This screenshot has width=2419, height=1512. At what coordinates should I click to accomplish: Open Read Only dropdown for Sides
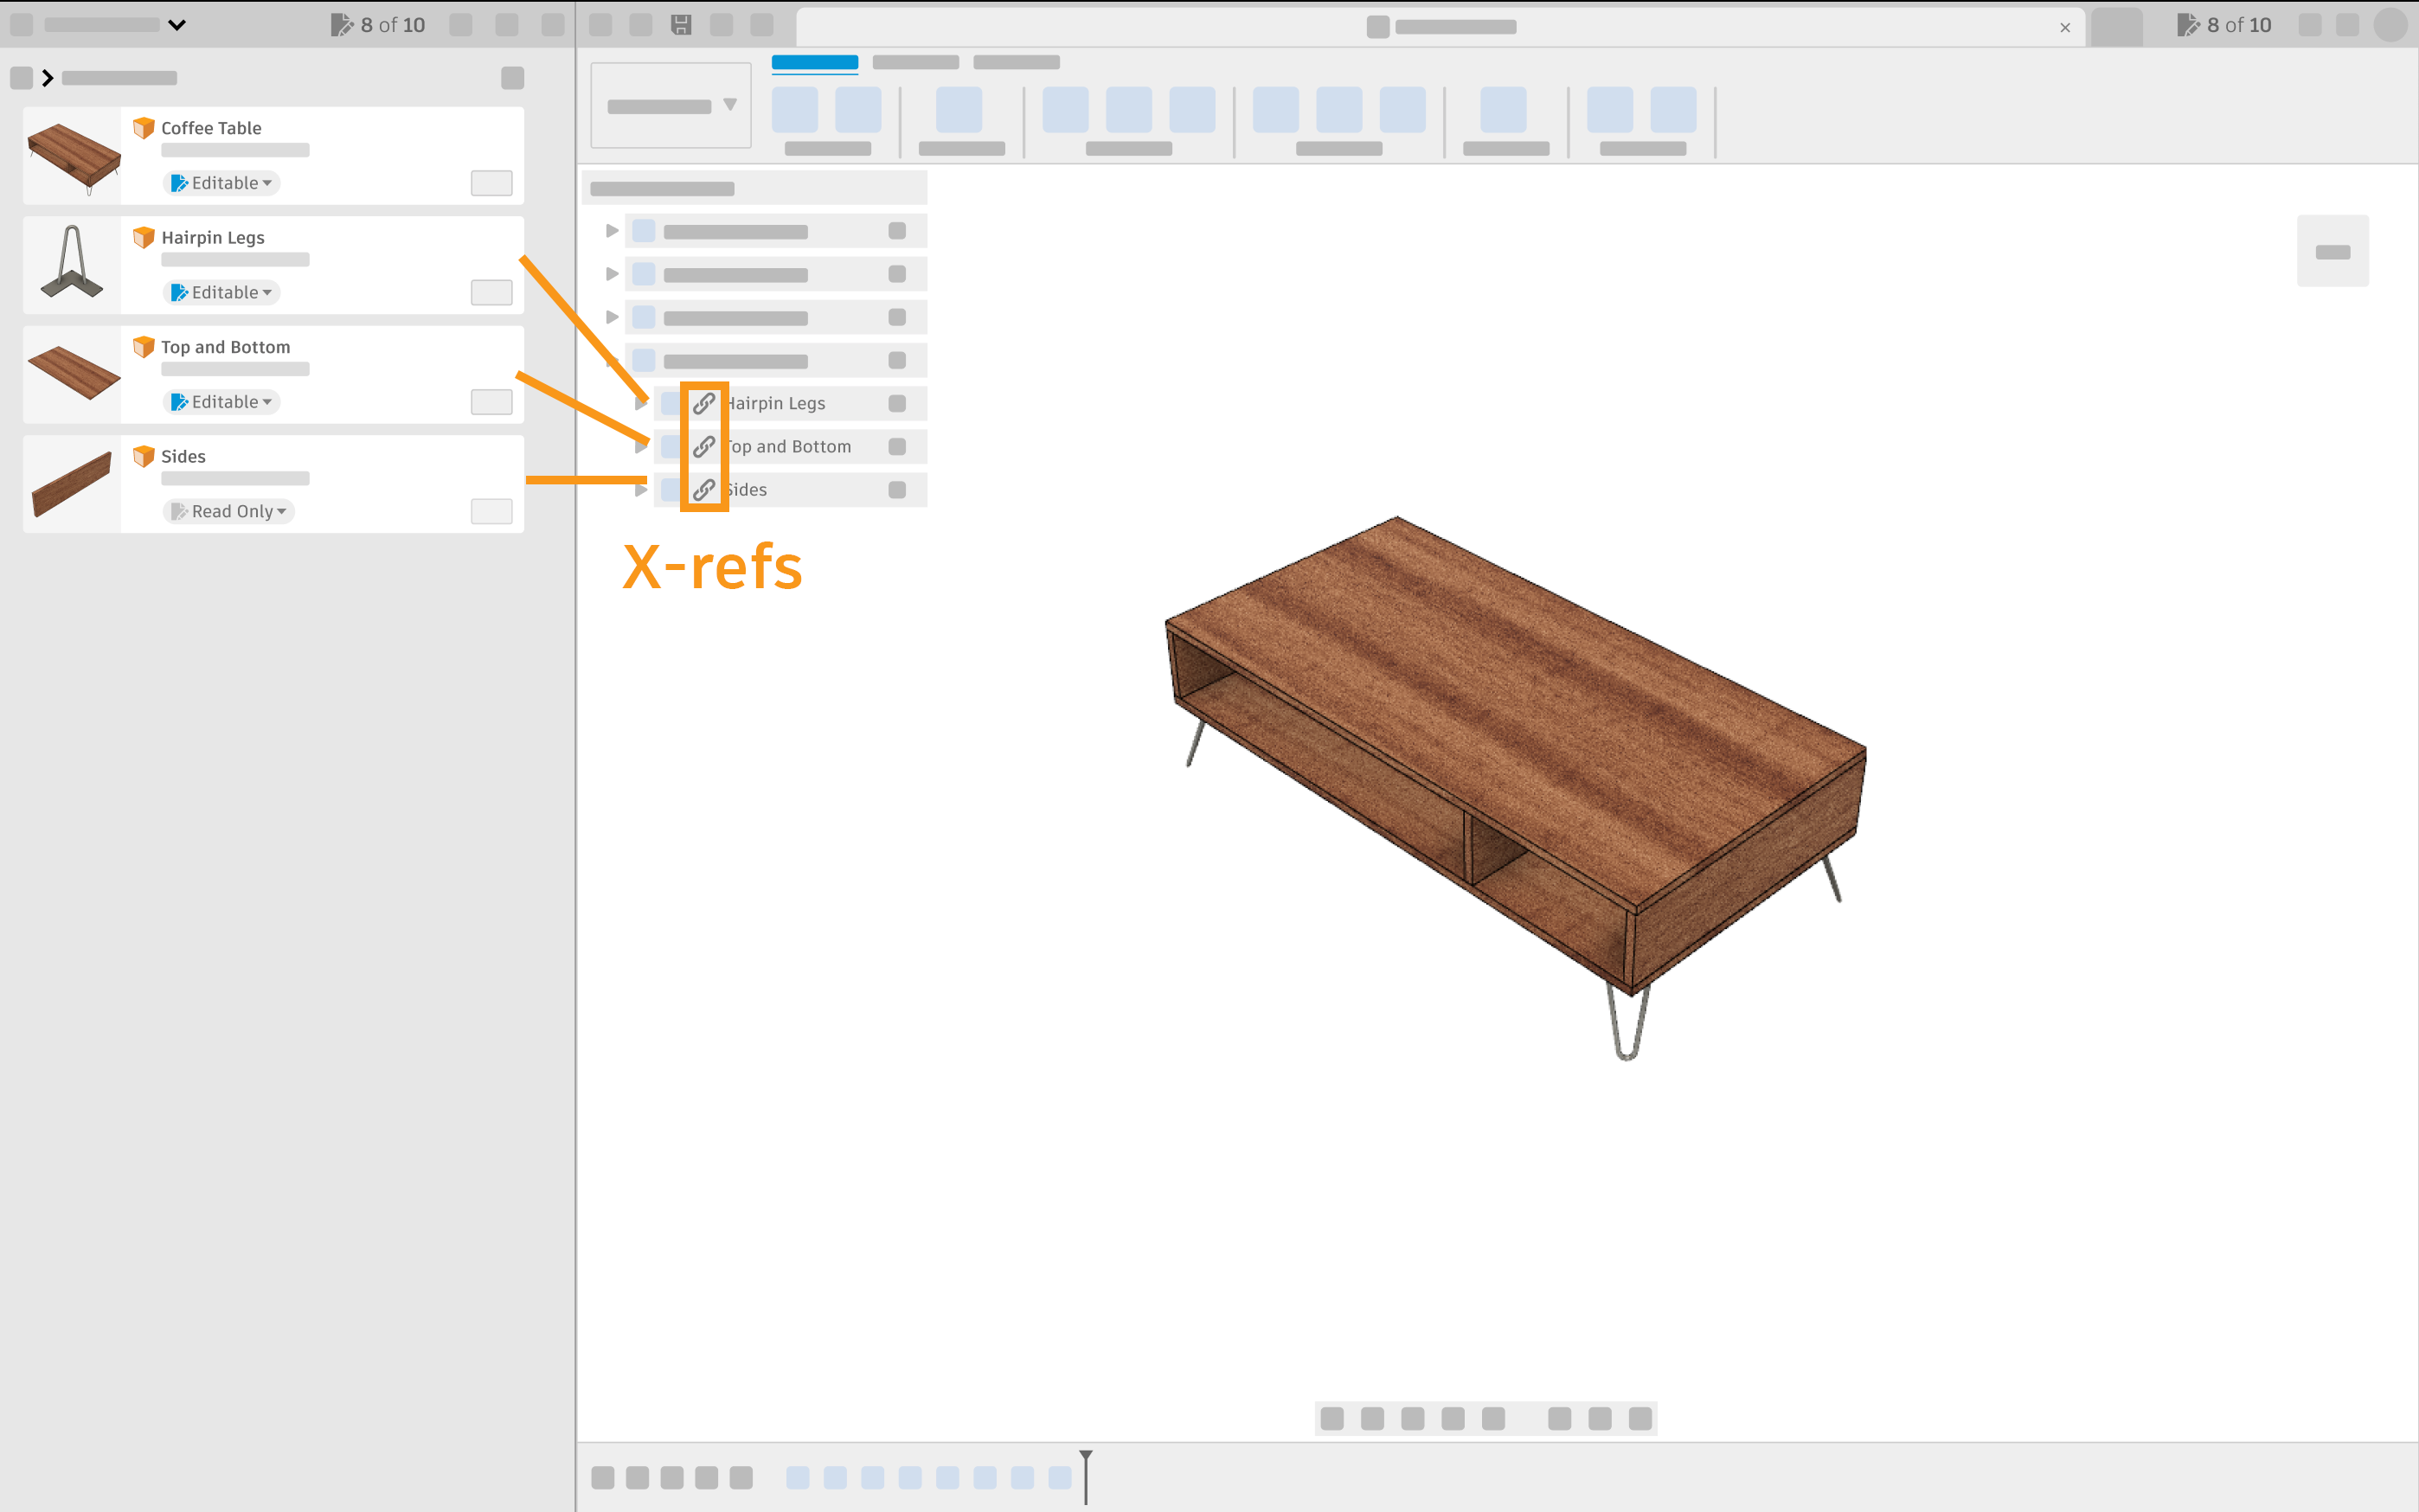229,511
